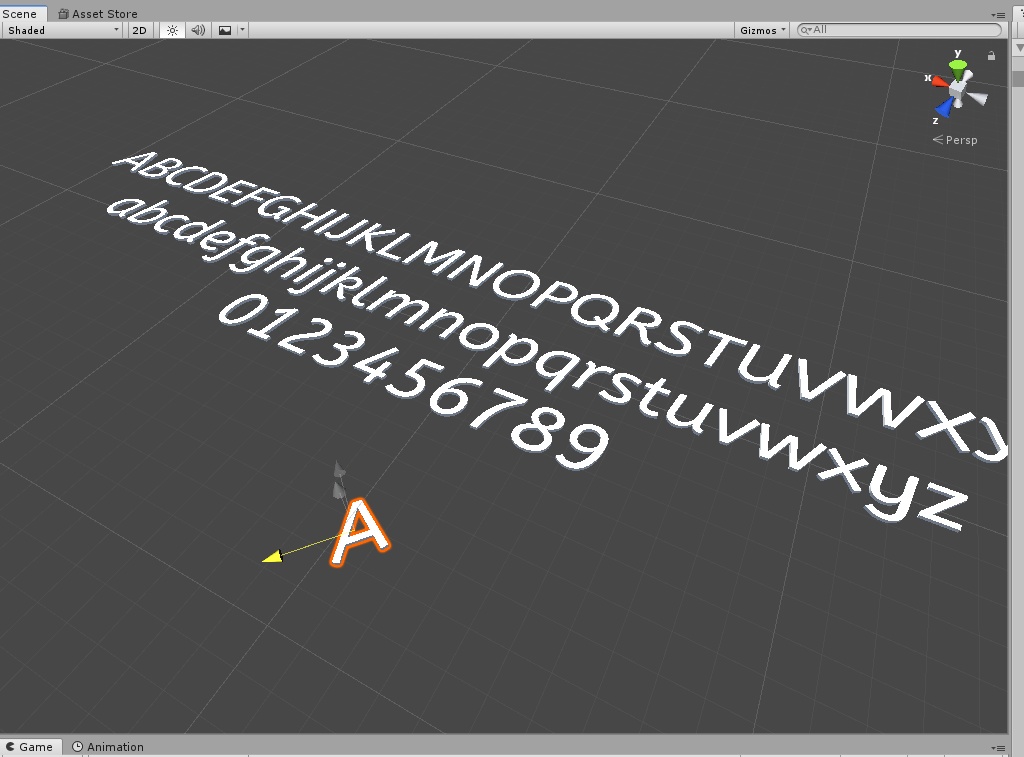The height and width of the screenshot is (757, 1024).
Task: Select the highlighted letter A object
Action: pos(360,532)
